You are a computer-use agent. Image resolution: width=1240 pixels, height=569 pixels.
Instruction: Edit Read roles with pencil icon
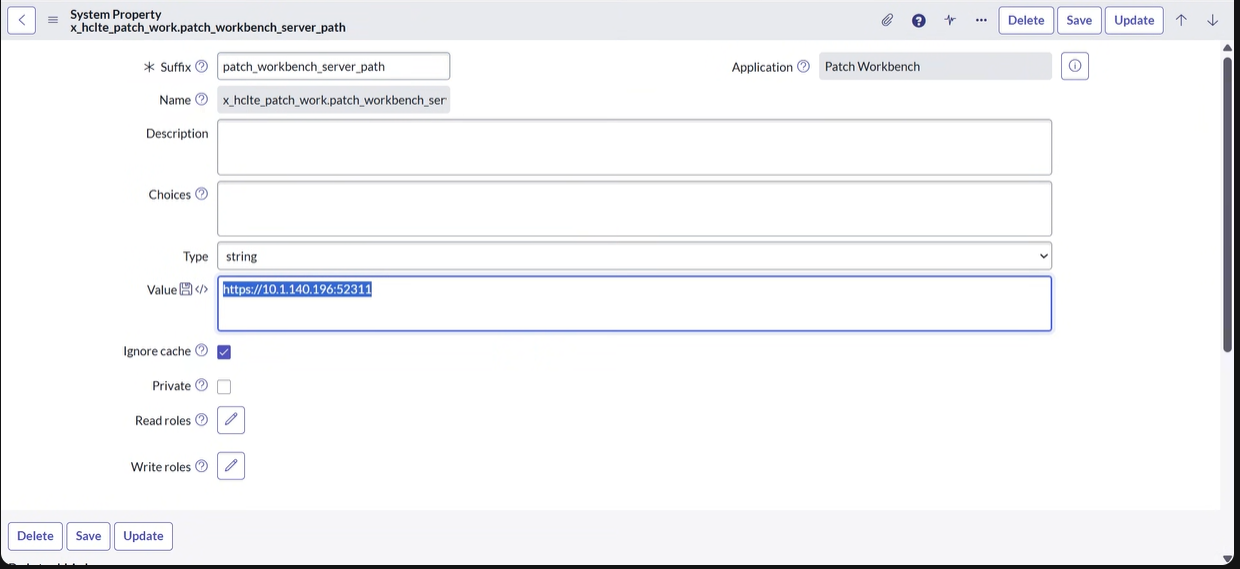pyautogui.click(x=231, y=420)
